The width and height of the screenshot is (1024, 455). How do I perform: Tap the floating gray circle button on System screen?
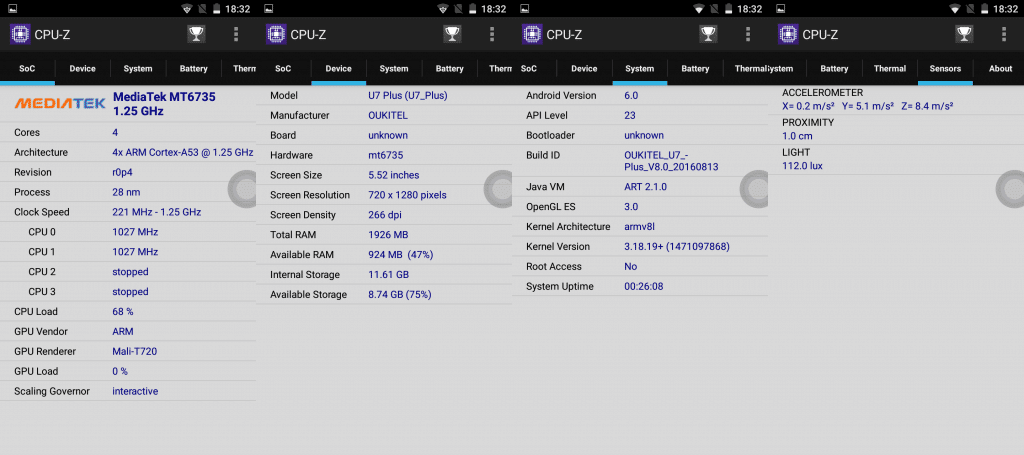[x=754, y=189]
